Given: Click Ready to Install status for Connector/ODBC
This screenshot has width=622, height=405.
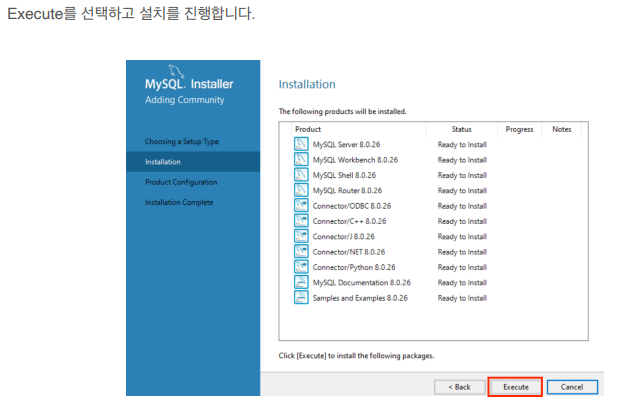Looking at the screenshot, I should [462, 206].
